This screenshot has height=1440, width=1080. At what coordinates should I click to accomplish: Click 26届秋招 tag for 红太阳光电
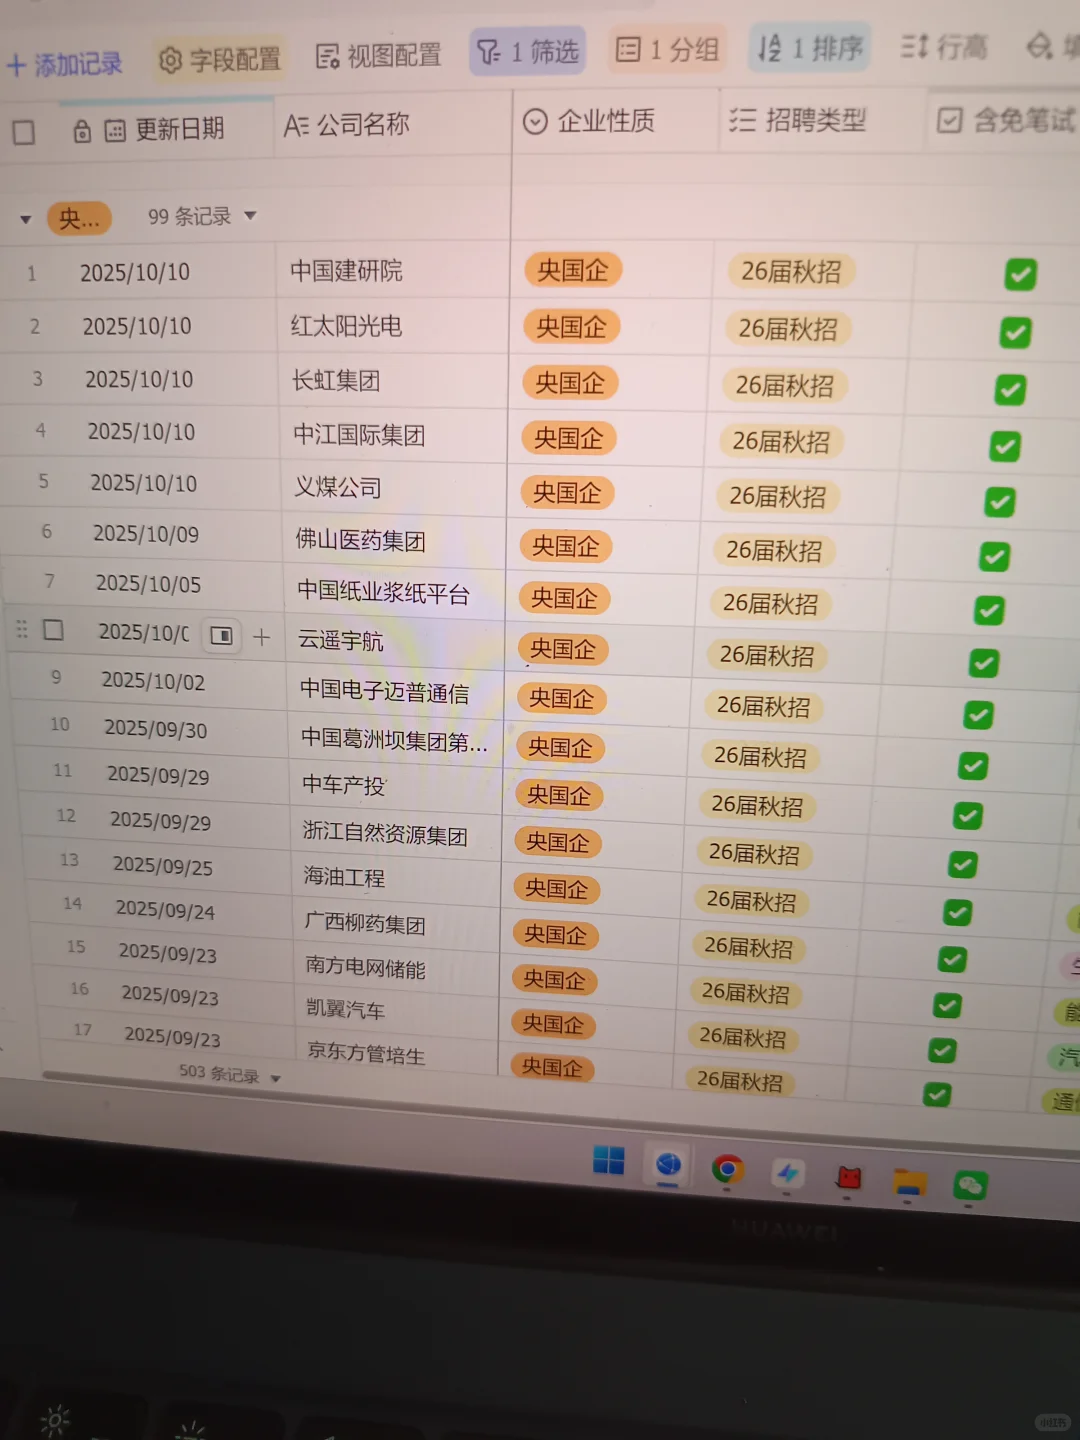(x=788, y=329)
